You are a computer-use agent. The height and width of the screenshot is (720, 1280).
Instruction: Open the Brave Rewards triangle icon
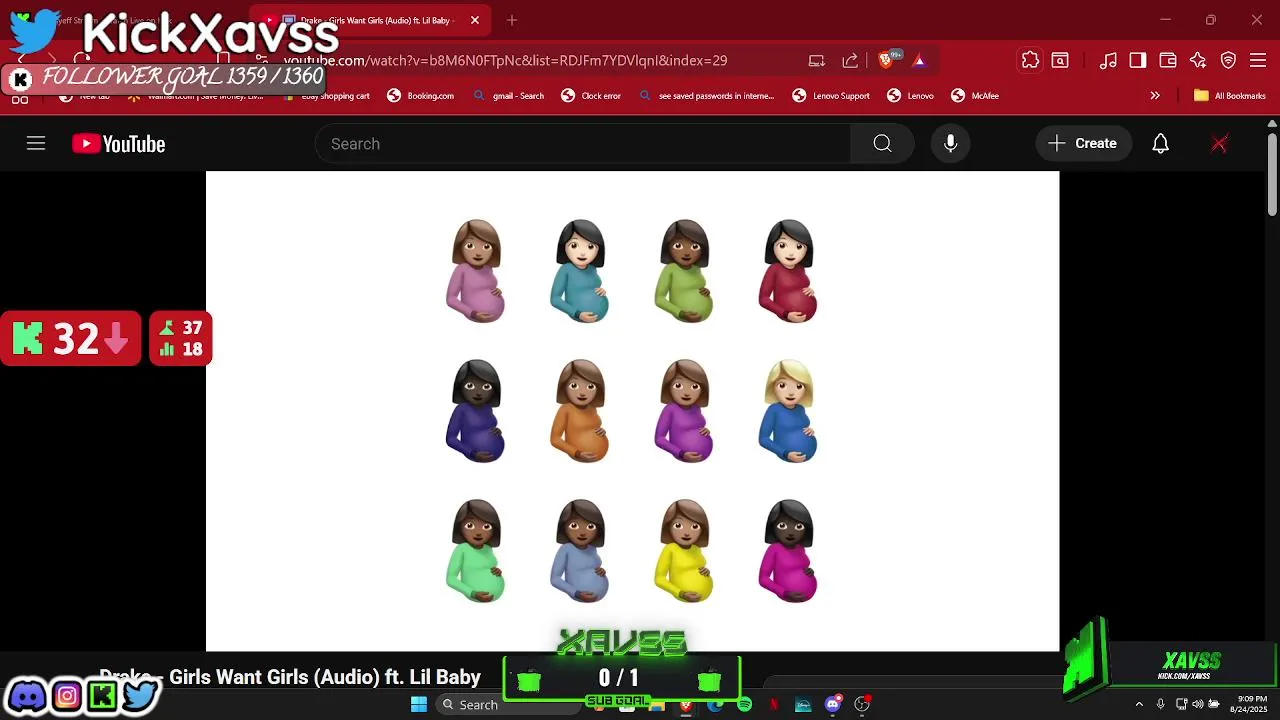(919, 60)
